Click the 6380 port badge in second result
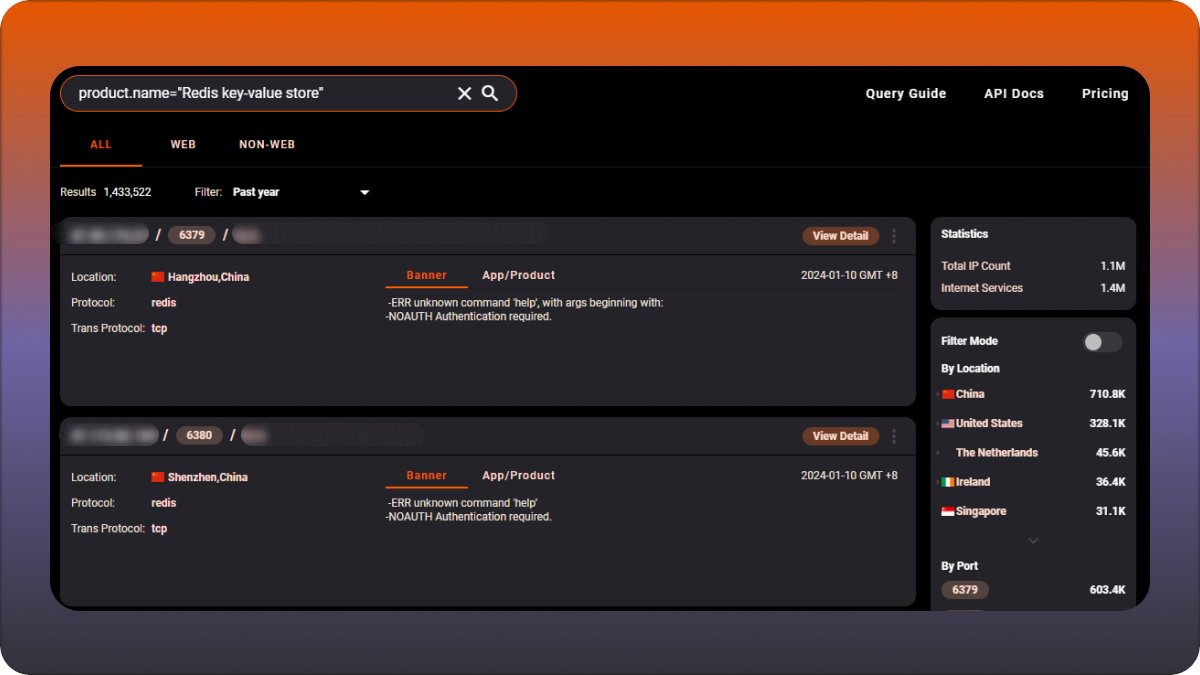The image size is (1200, 675). tap(200, 435)
